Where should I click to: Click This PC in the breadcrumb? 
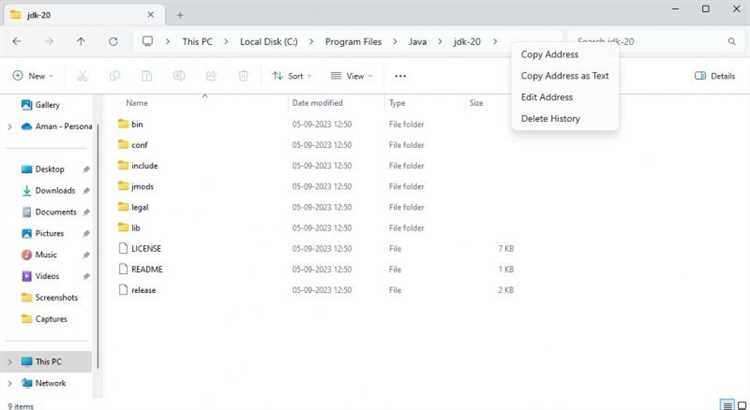point(197,42)
